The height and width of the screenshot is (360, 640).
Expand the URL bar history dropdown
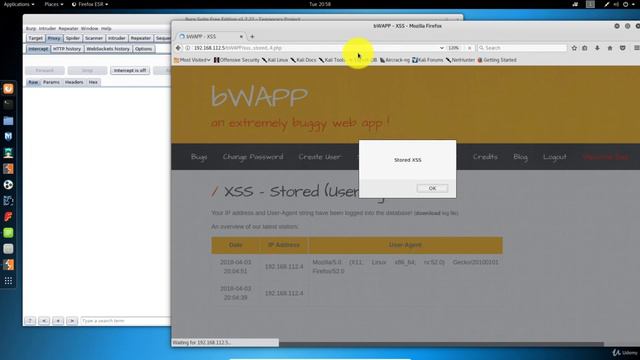[x=442, y=48]
